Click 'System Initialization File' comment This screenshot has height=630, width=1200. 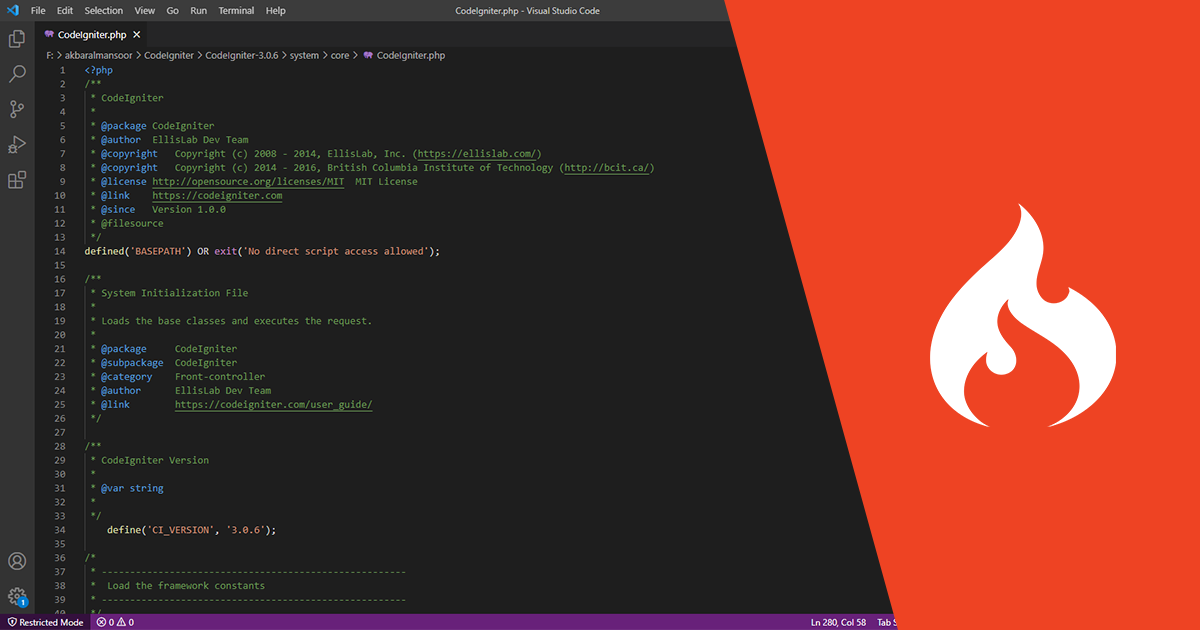(x=174, y=293)
